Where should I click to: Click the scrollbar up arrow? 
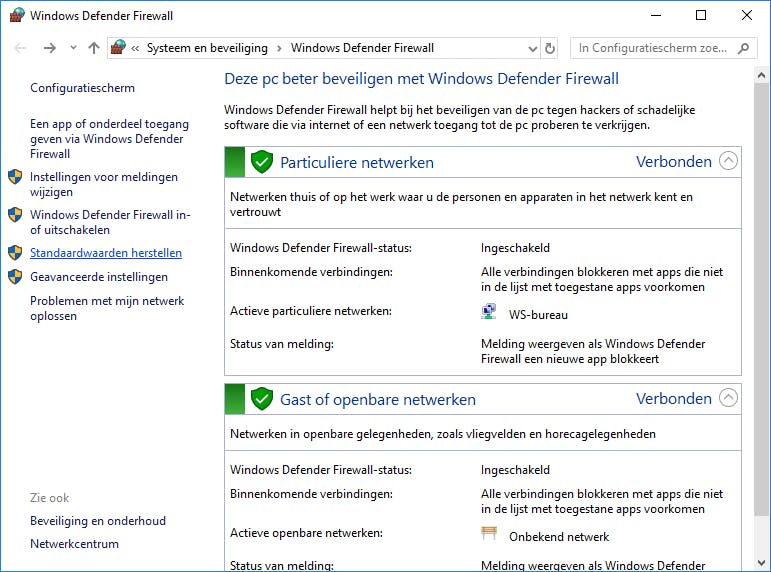(761, 75)
